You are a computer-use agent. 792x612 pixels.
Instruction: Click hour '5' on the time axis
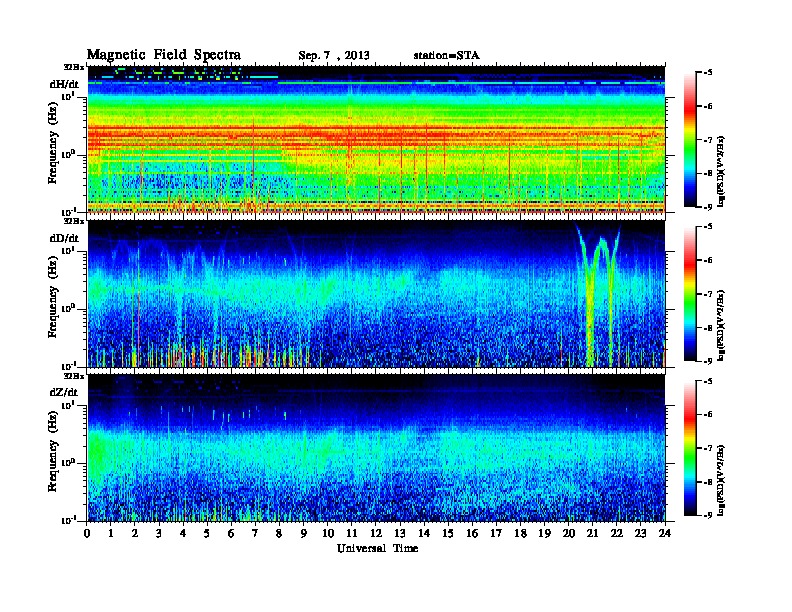(x=207, y=533)
